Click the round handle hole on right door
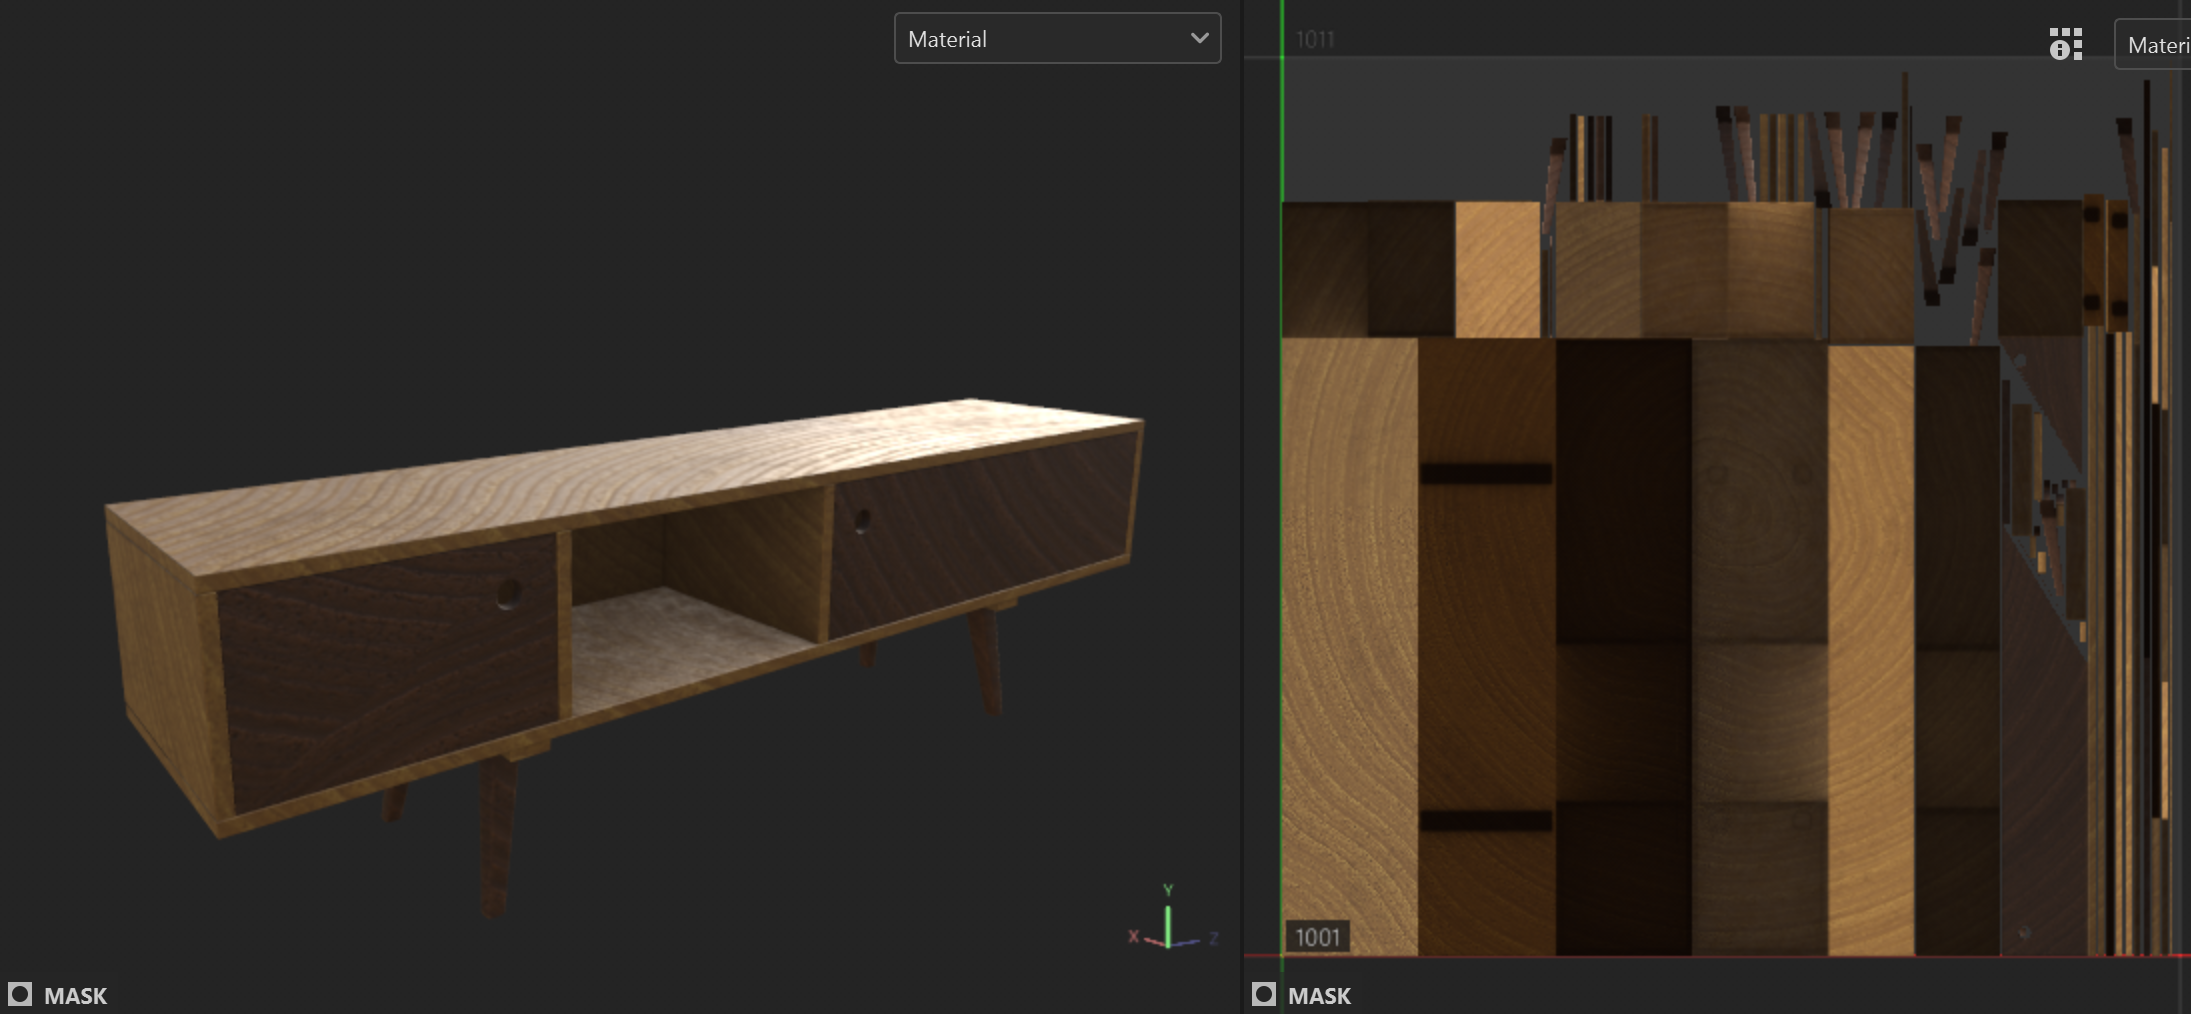This screenshot has width=2191, height=1014. tap(861, 520)
